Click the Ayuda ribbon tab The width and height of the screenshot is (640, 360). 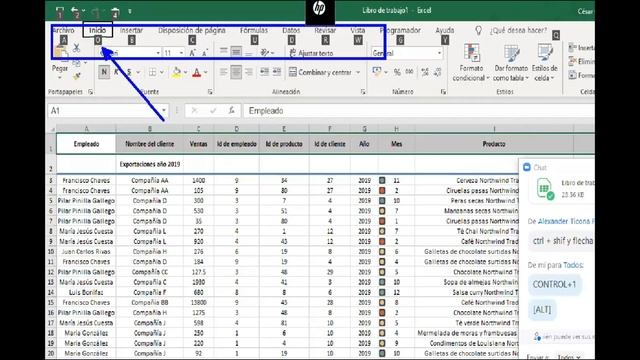(x=445, y=30)
